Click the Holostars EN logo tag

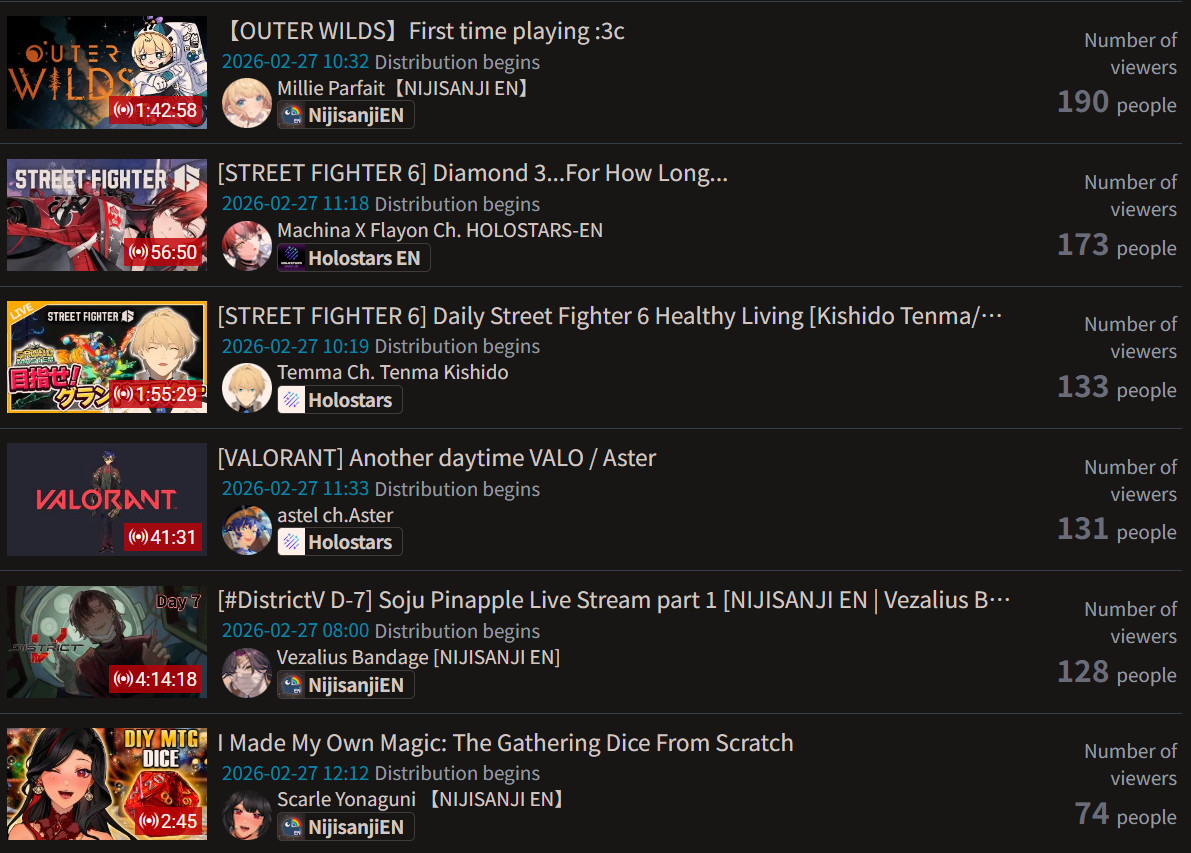(x=354, y=258)
